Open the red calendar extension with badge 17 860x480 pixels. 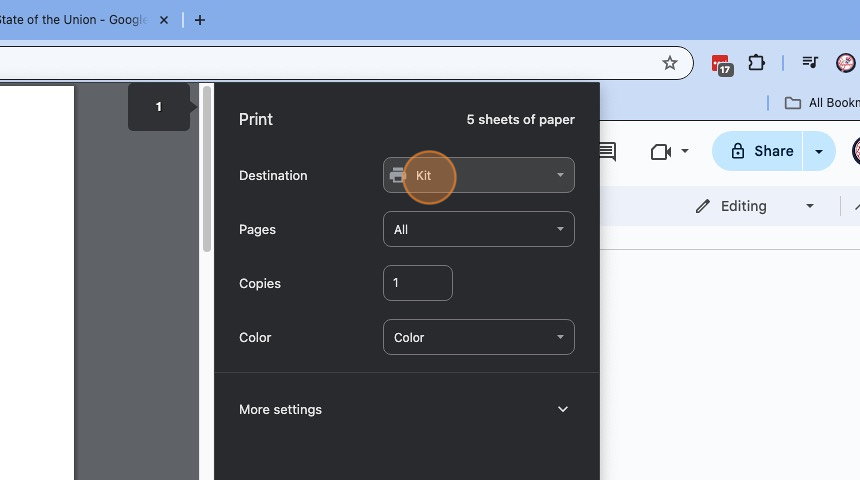tap(722, 64)
